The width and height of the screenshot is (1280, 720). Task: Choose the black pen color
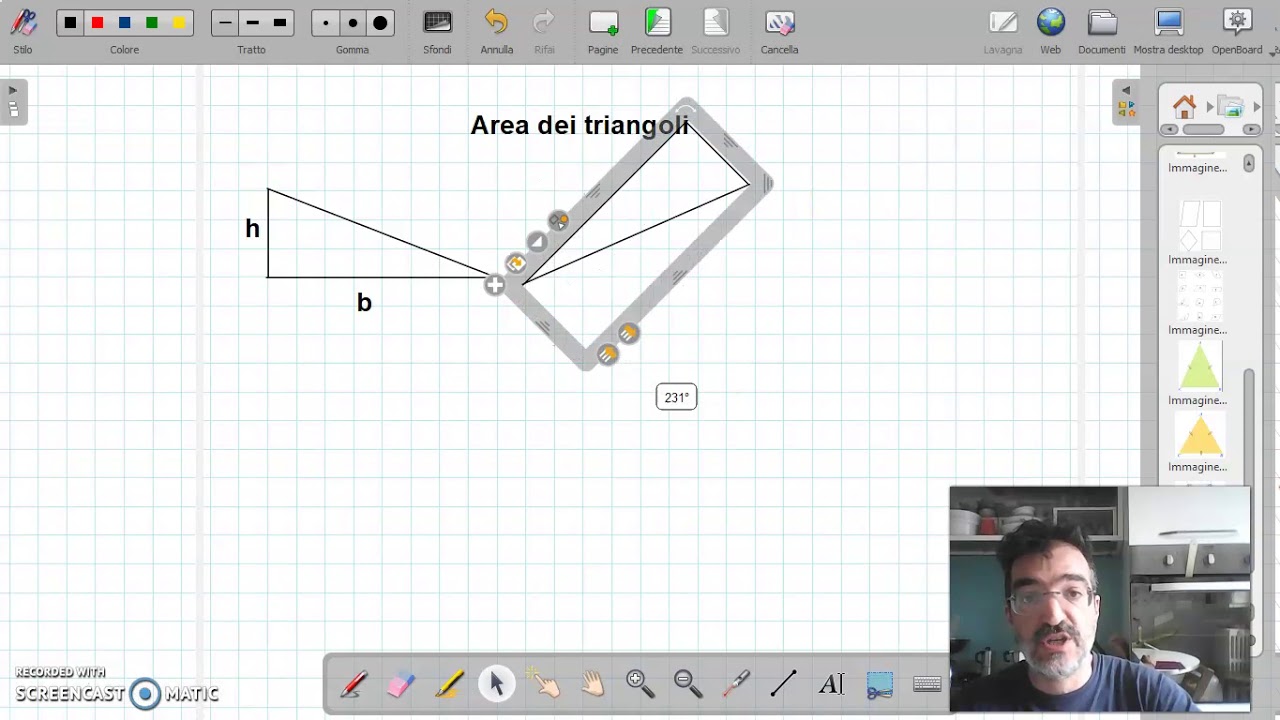[x=70, y=23]
